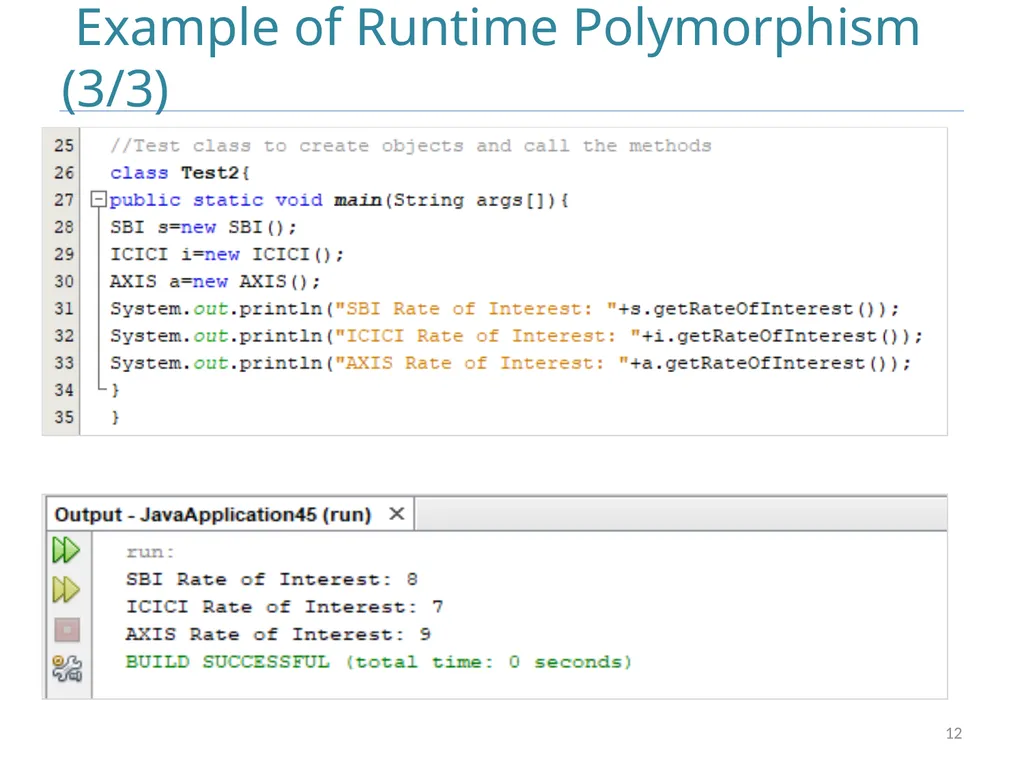Click the output line "SBI Rate of Interest: 8"
The height and width of the screenshot is (768, 1024).
click(272, 579)
